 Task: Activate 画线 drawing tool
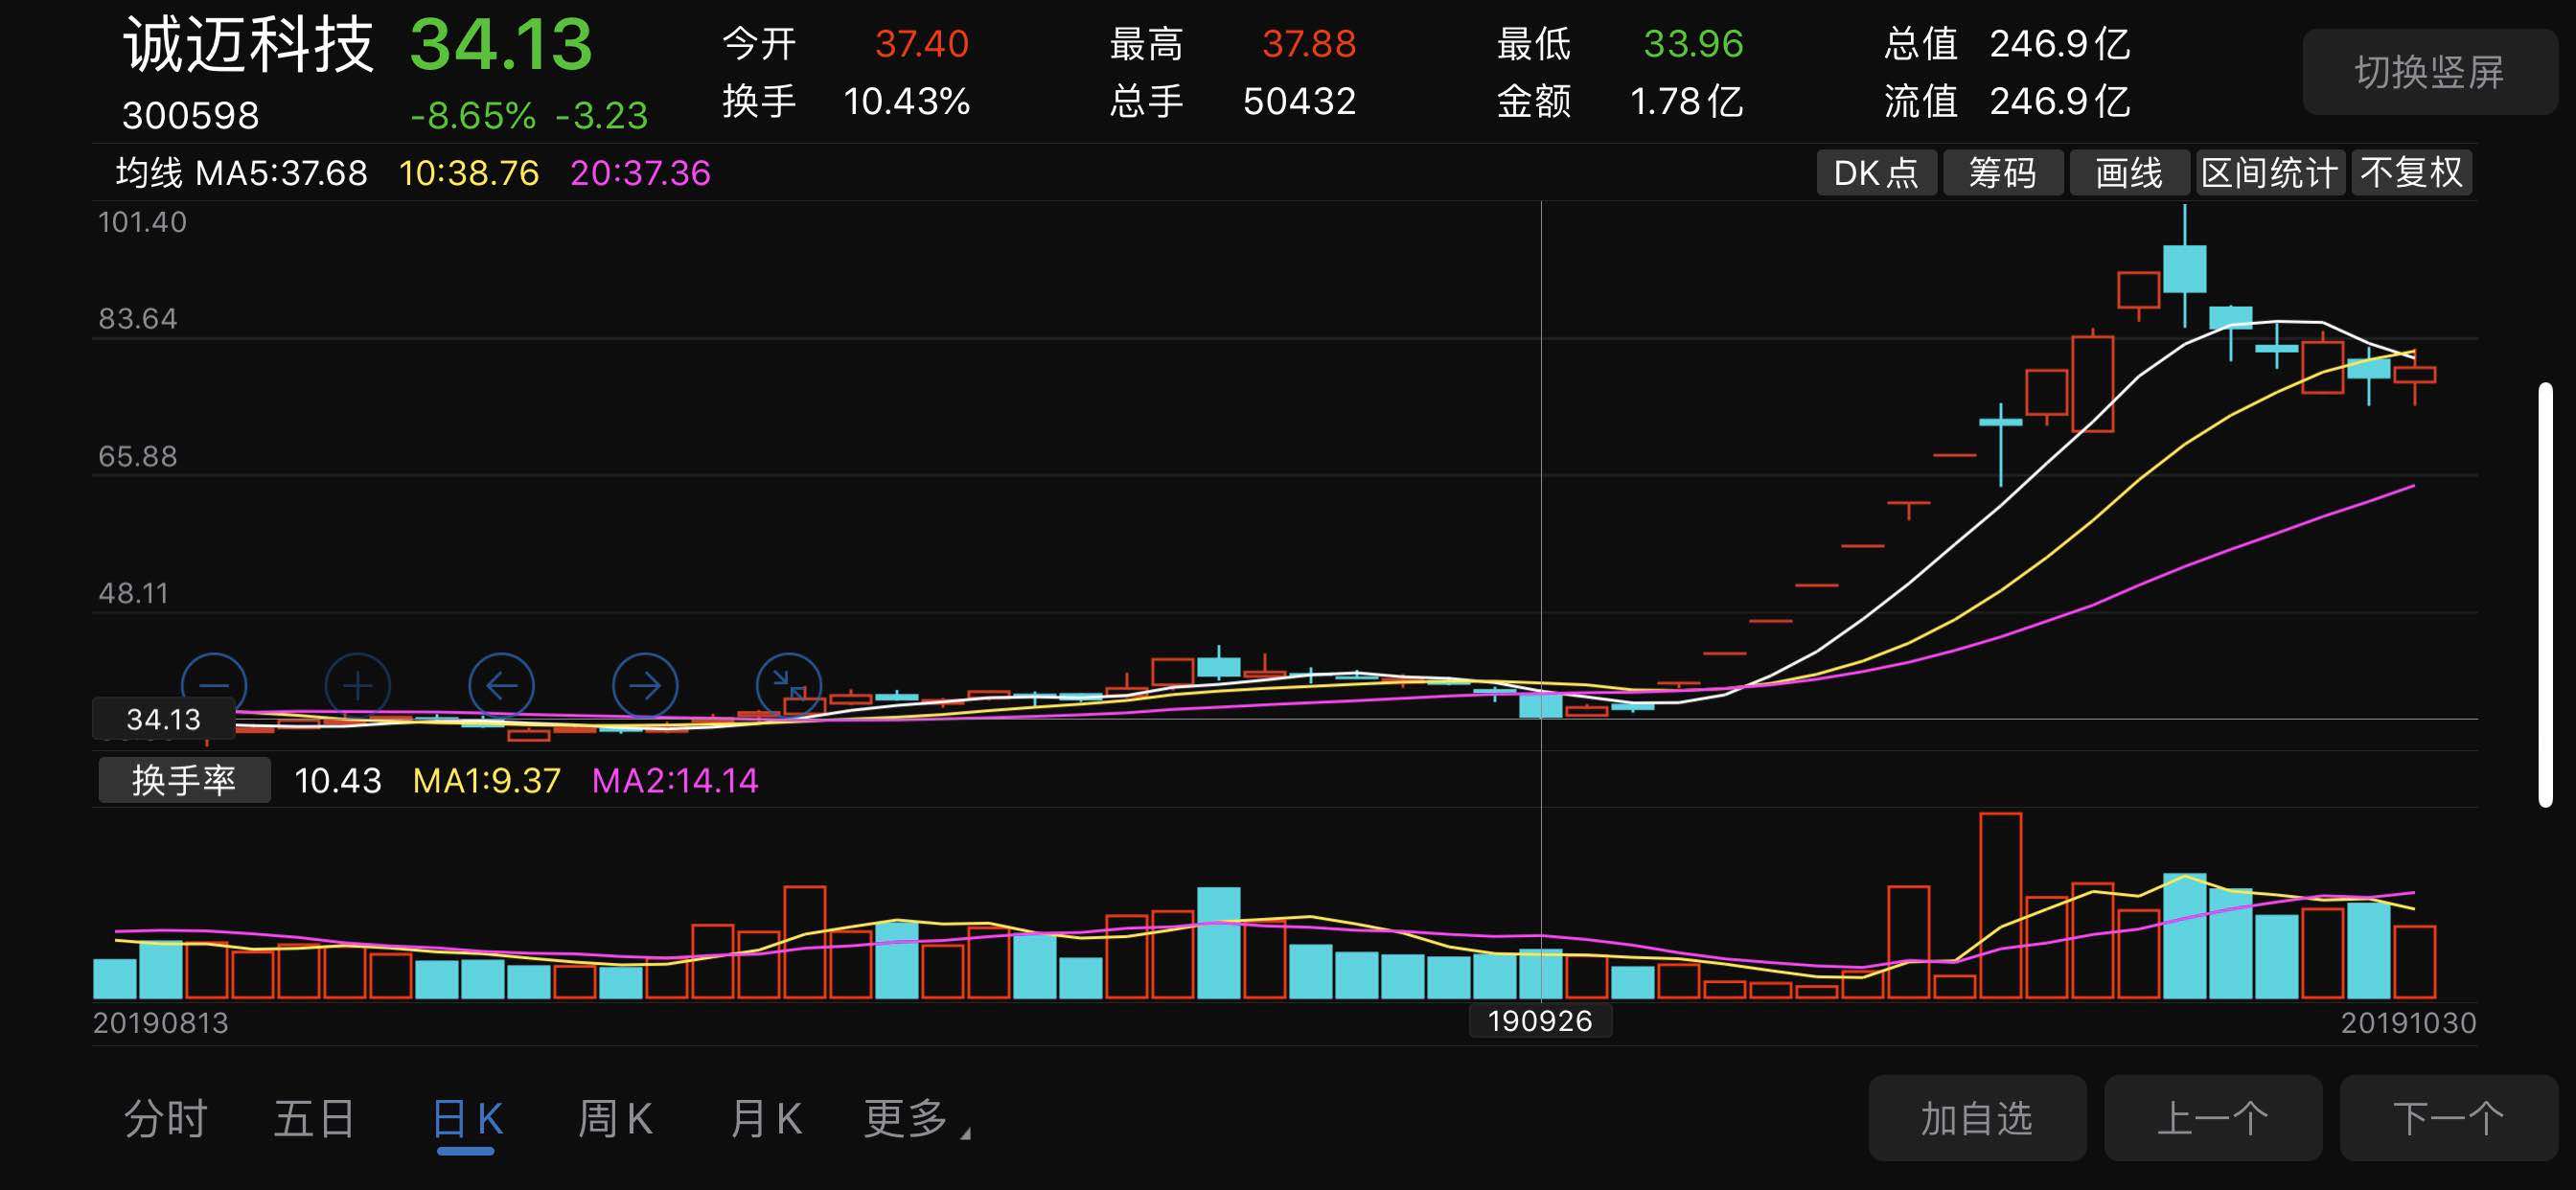tap(2129, 173)
